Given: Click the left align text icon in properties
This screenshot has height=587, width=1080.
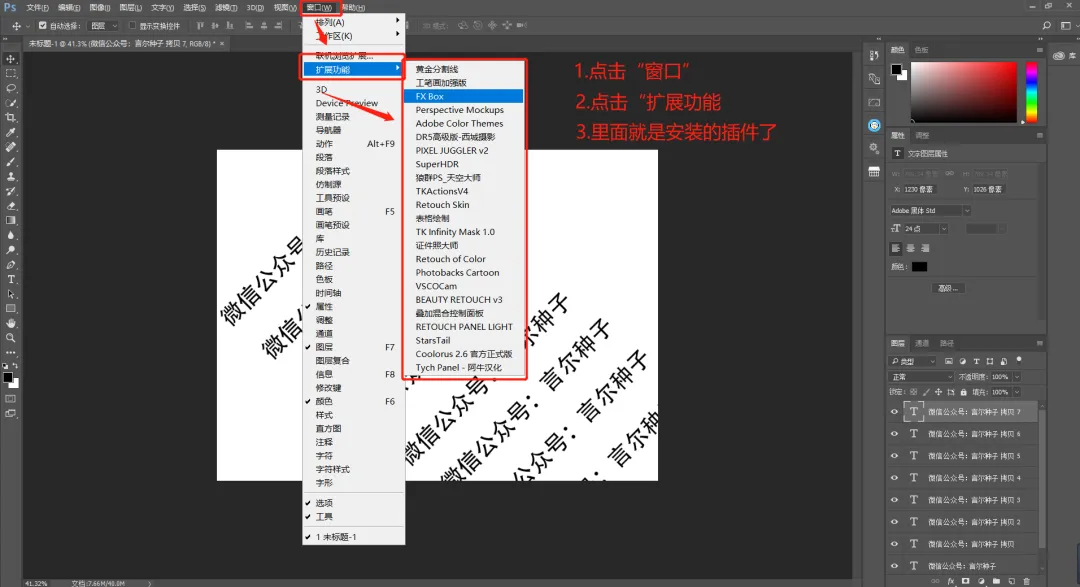Looking at the screenshot, I should pyautogui.click(x=895, y=248).
